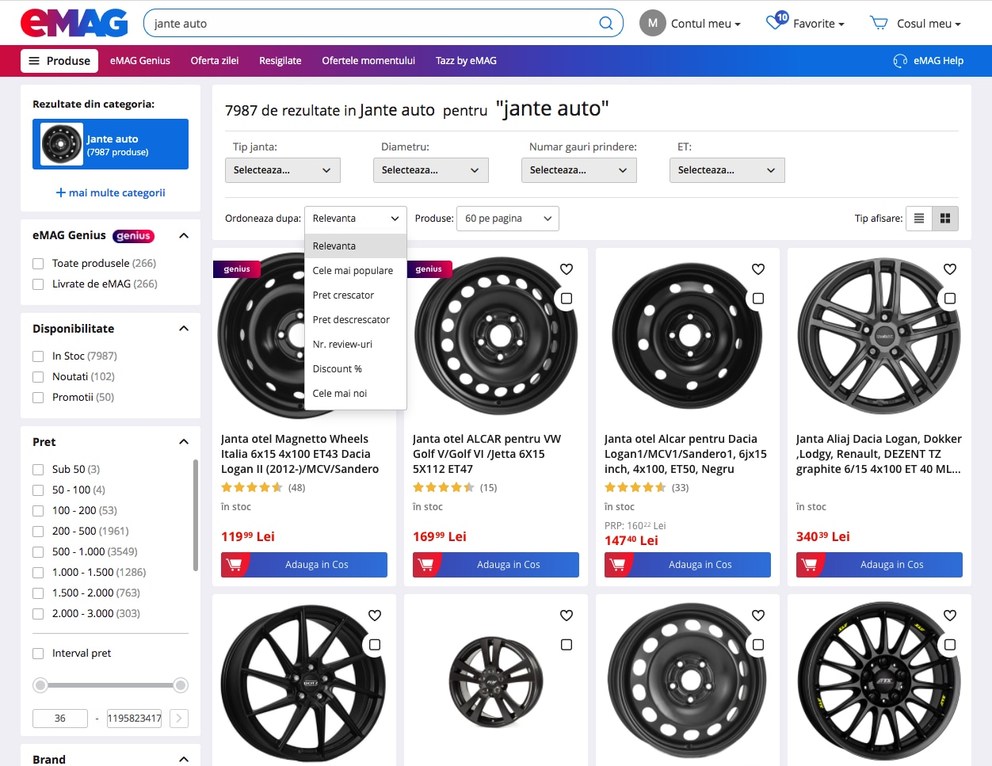Image resolution: width=992 pixels, height=766 pixels.
Task: Click the jante auto search field
Action: tap(370, 23)
